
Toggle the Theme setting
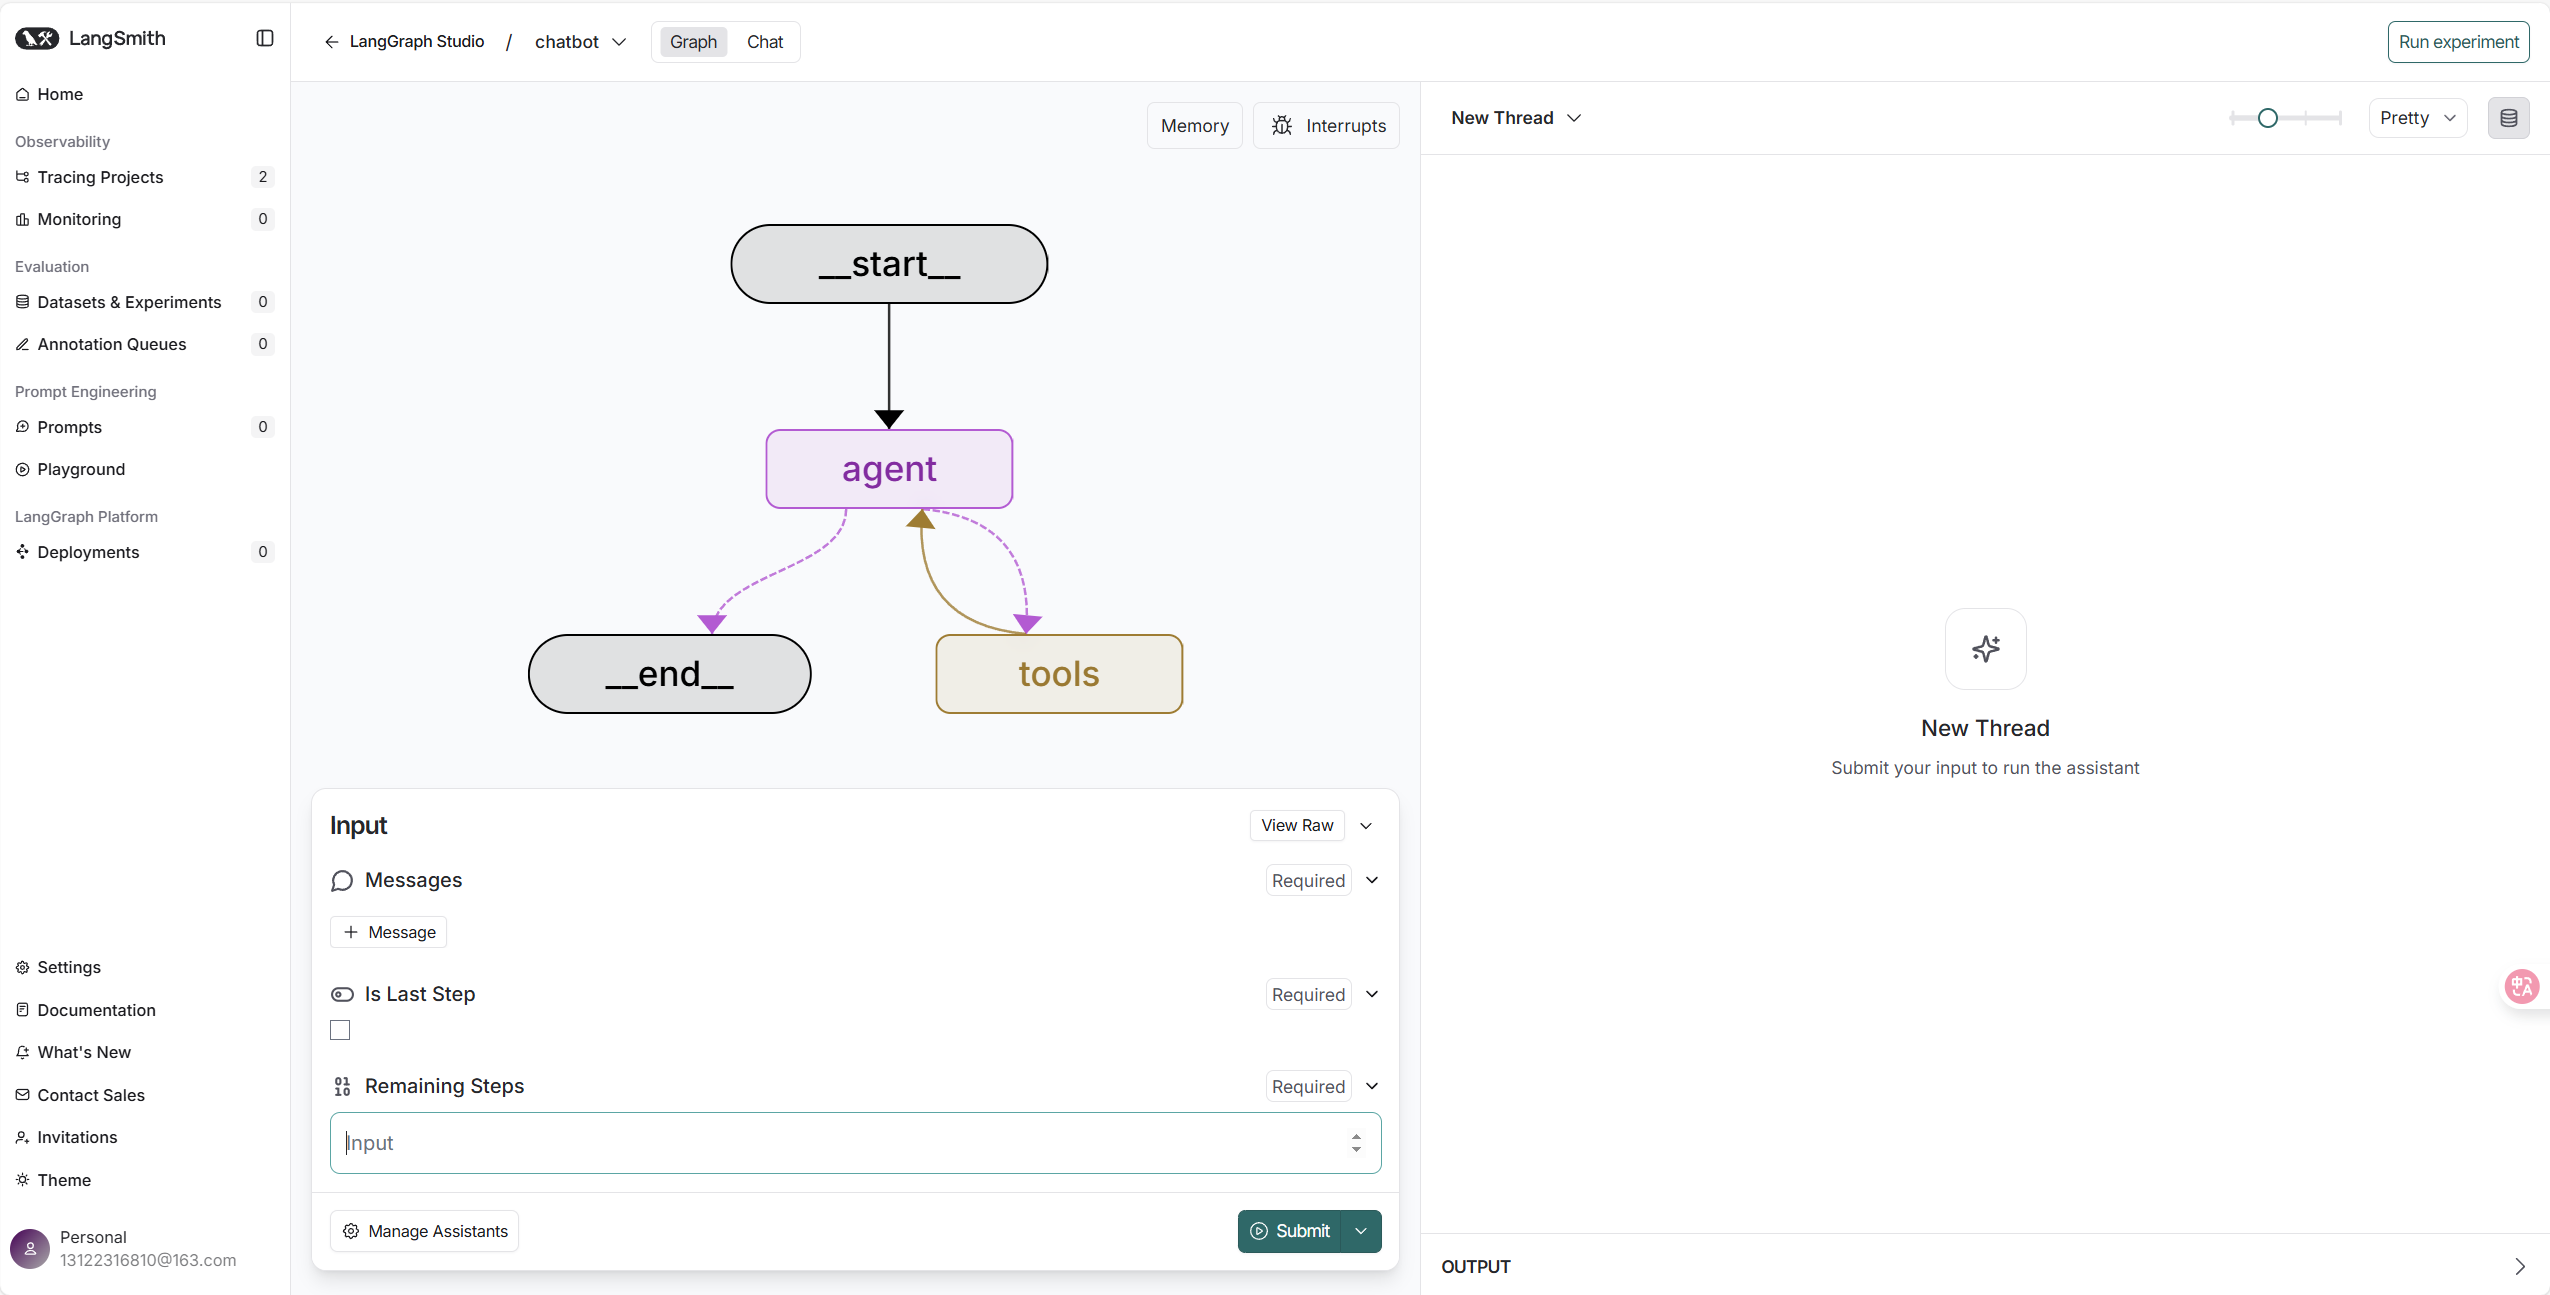64,1180
